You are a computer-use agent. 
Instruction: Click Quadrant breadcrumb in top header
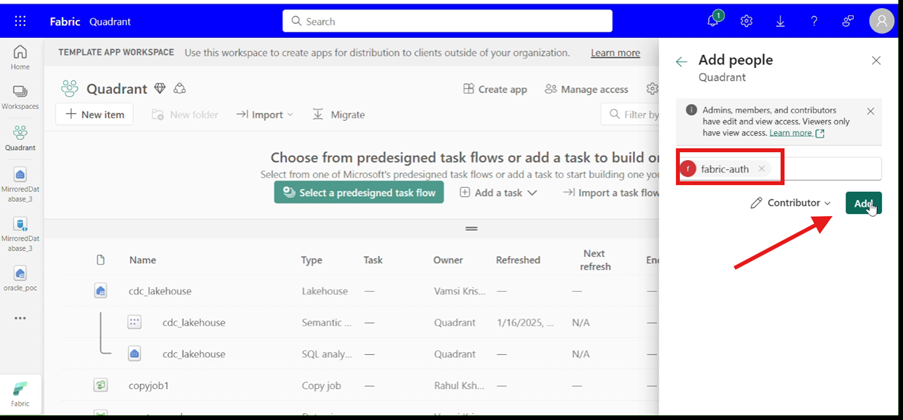(x=110, y=21)
